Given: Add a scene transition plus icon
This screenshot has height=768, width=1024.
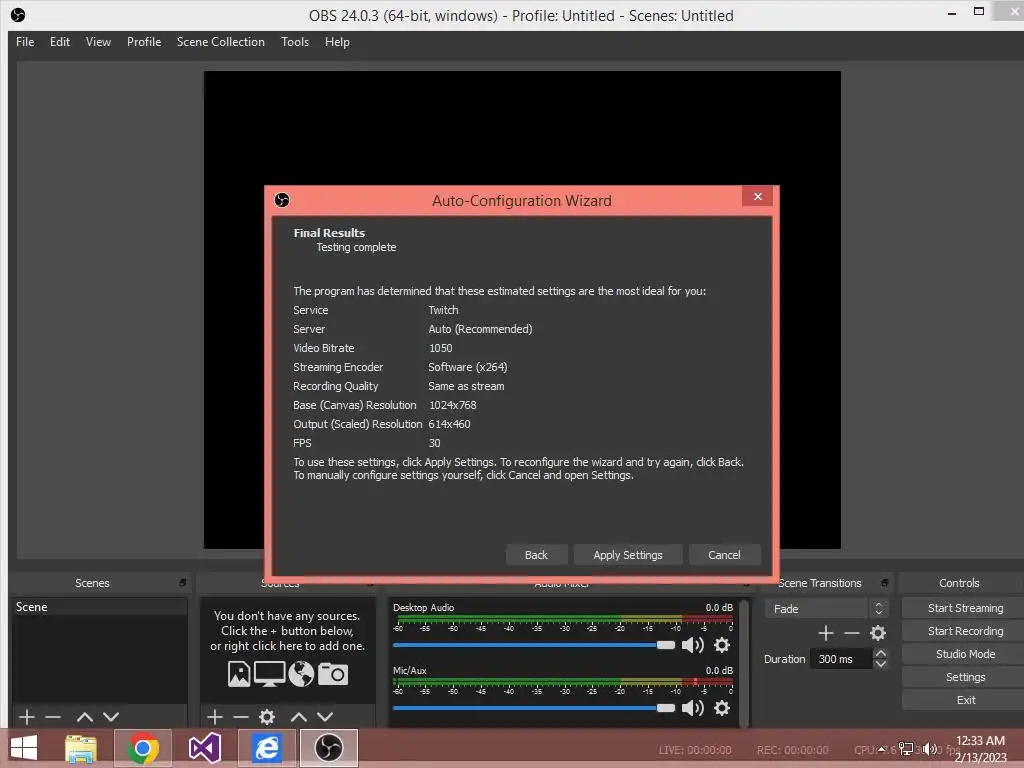Looking at the screenshot, I should click(x=825, y=633).
